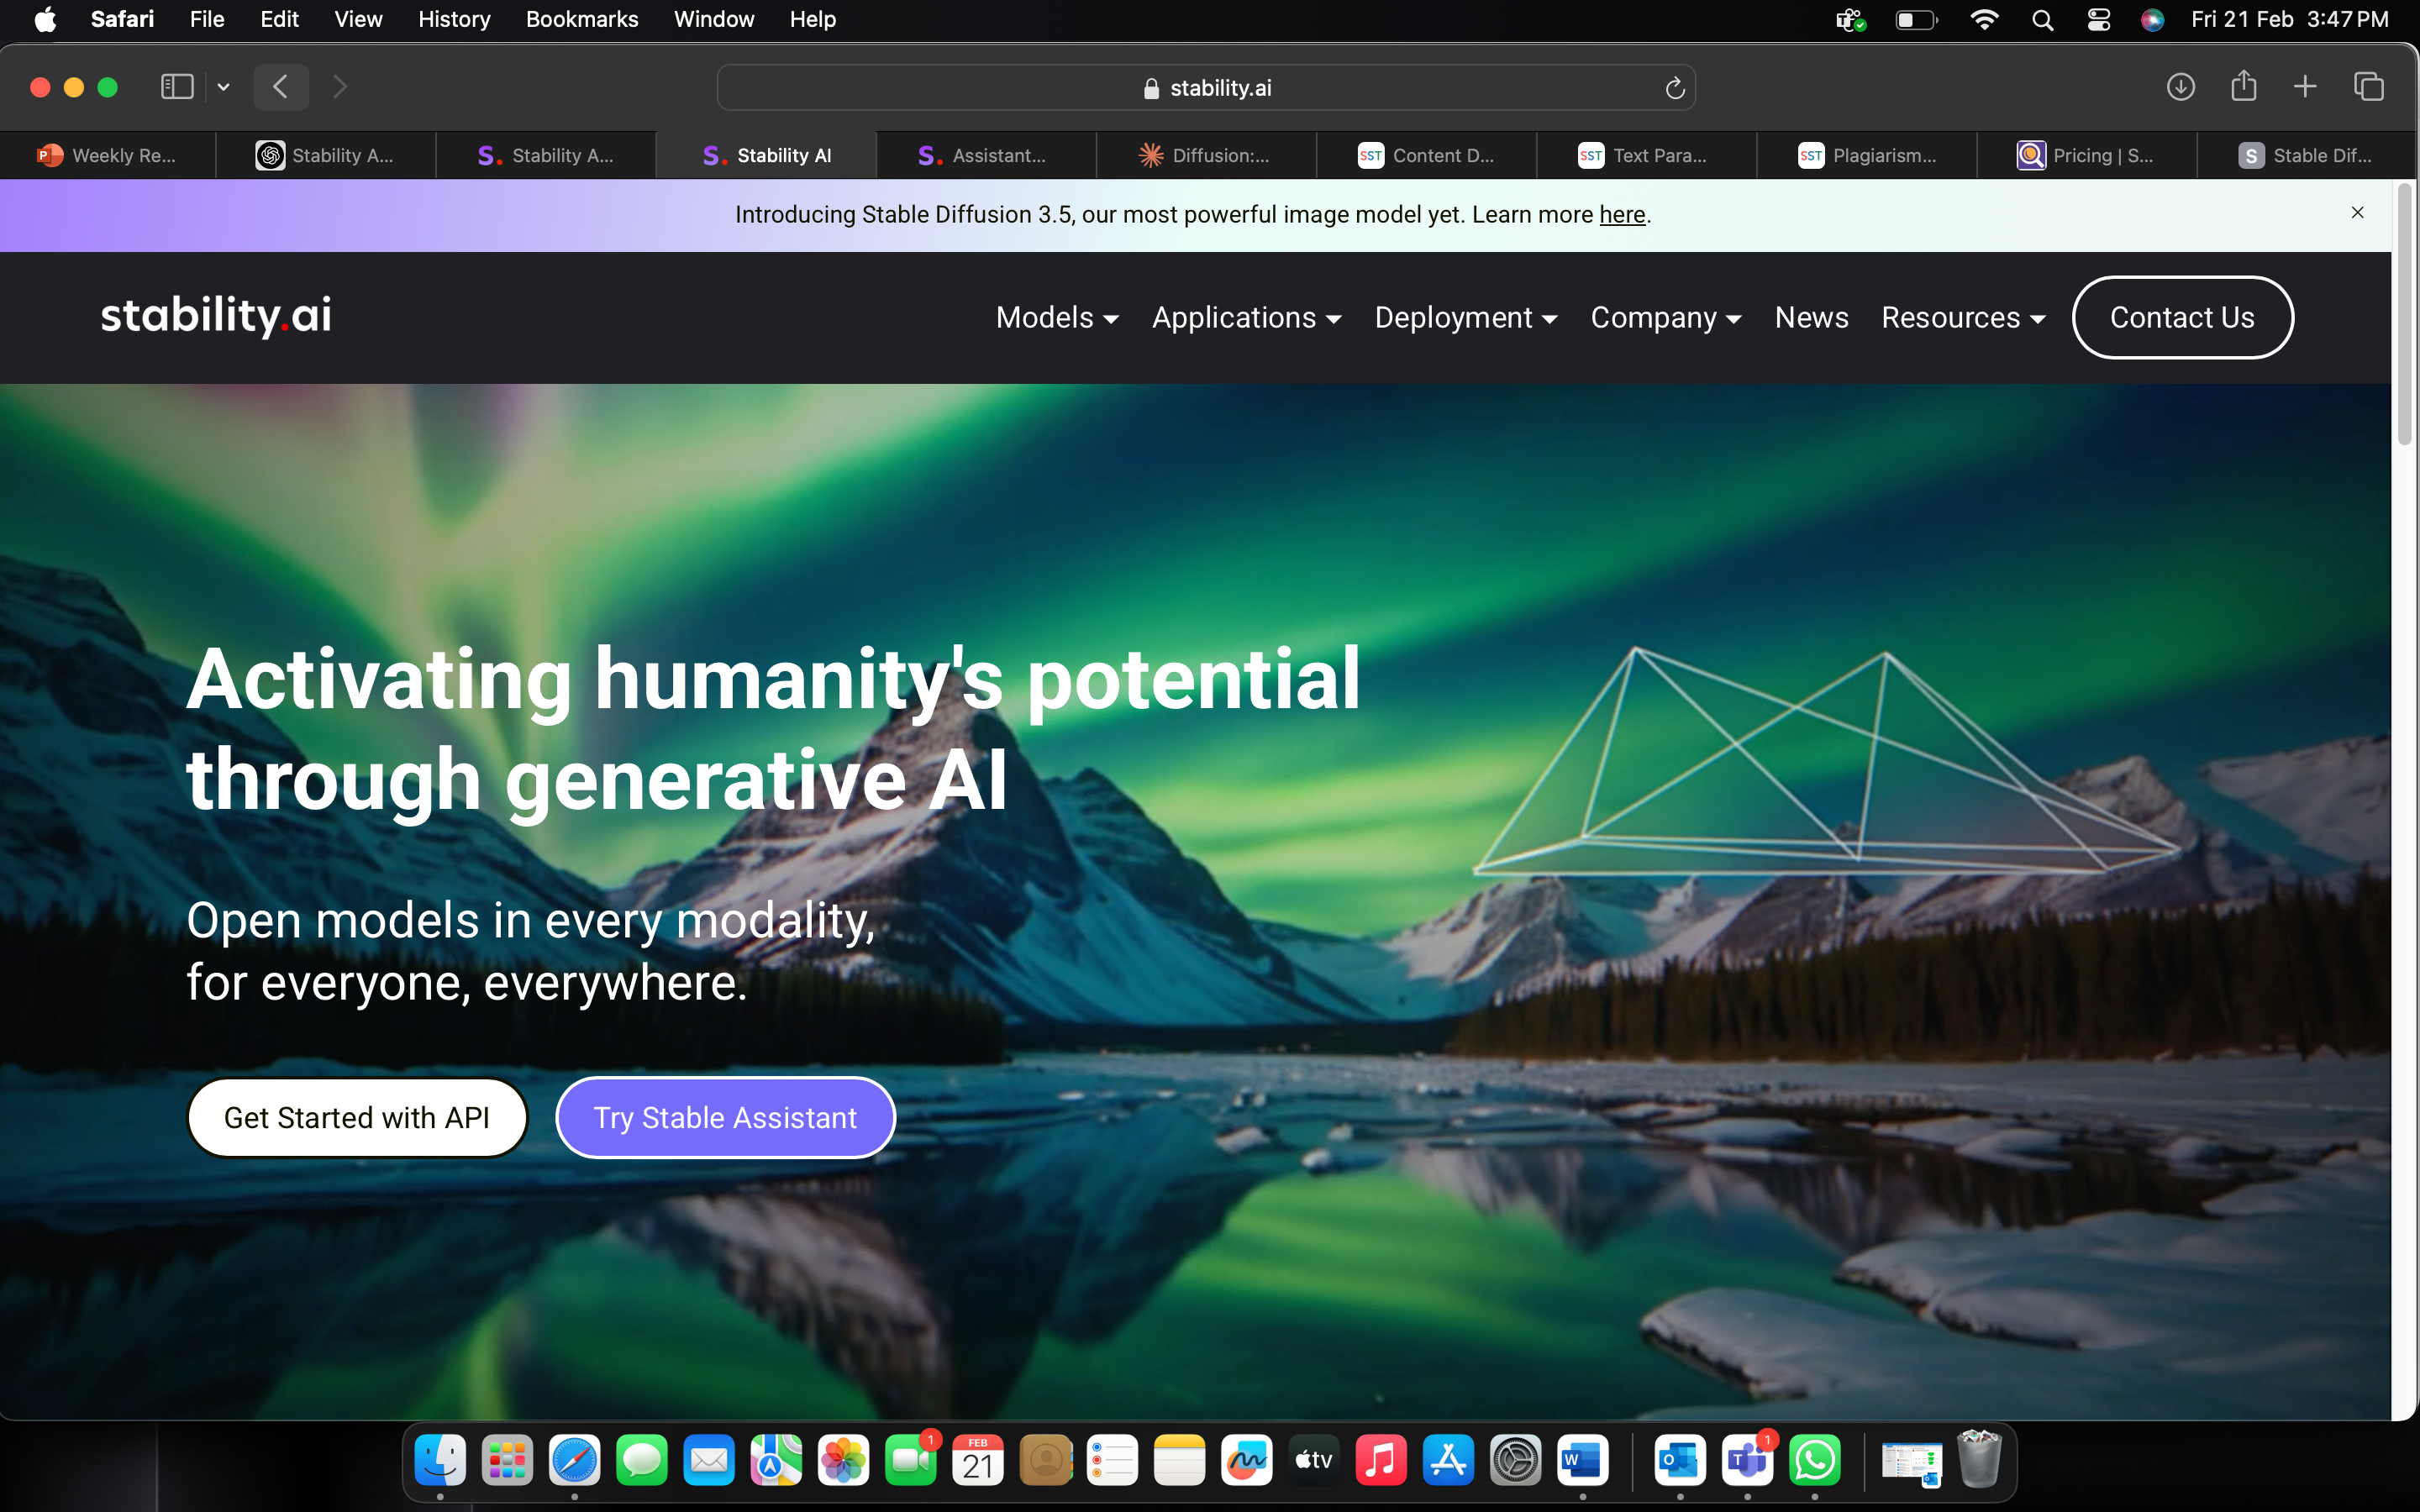Expand the Deployment dropdown menu
Image resolution: width=2420 pixels, height=1512 pixels.
click(1466, 318)
